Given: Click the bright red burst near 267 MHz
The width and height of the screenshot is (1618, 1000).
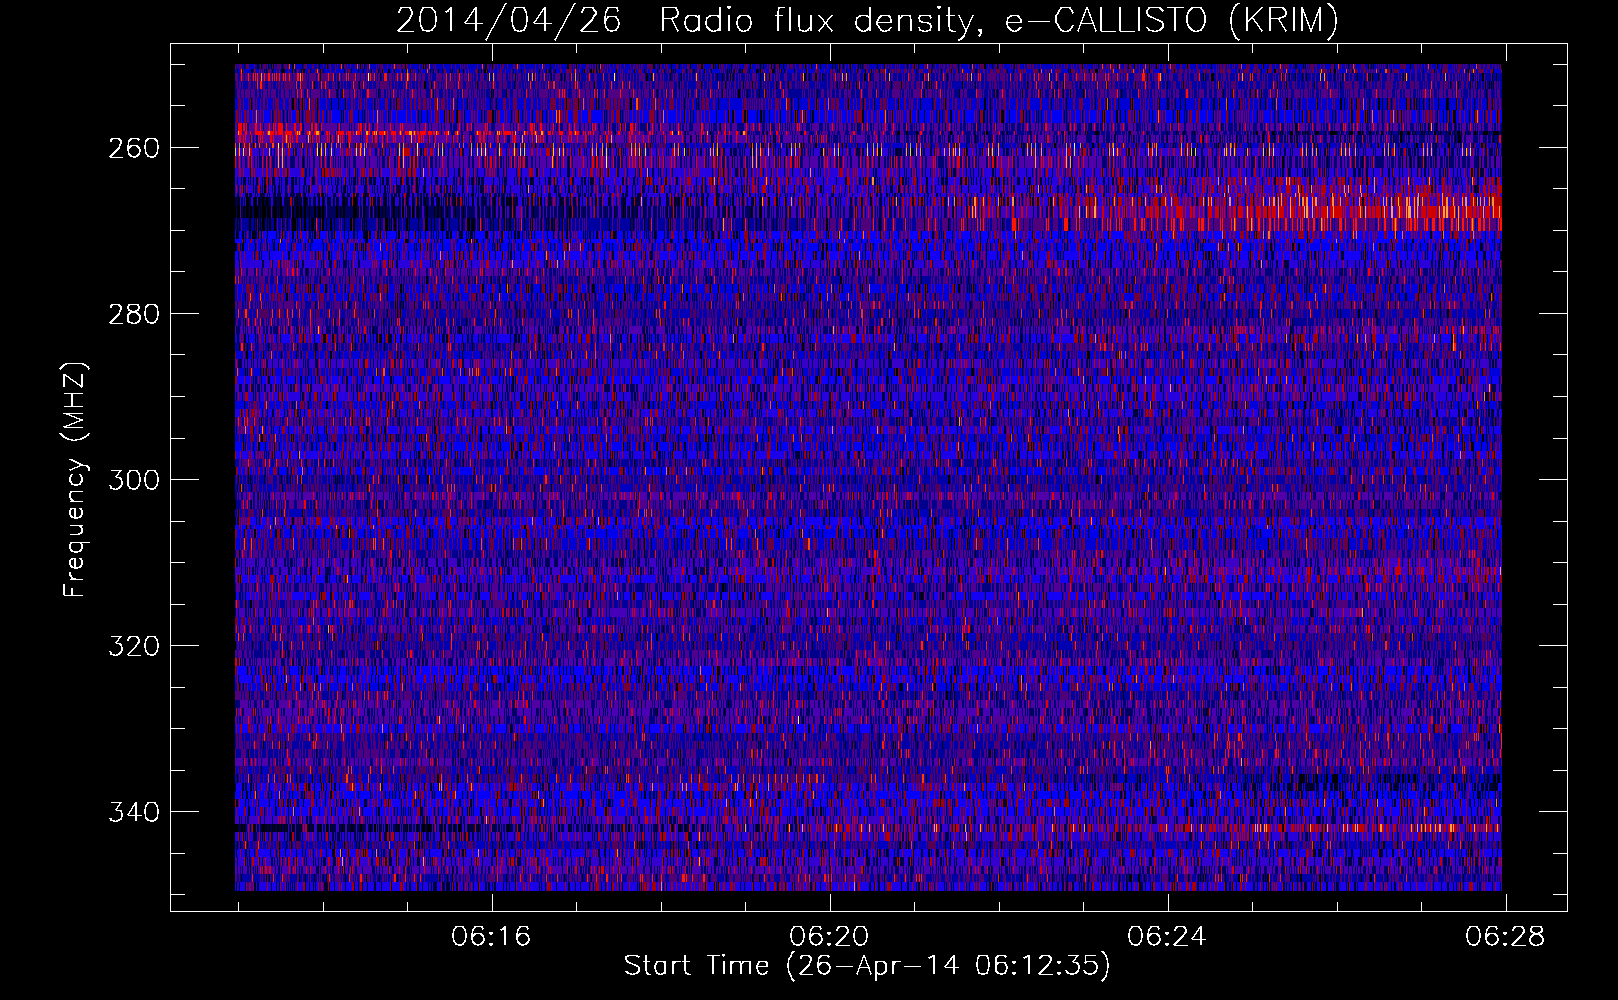Looking at the screenshot, I should point(1300,208).
